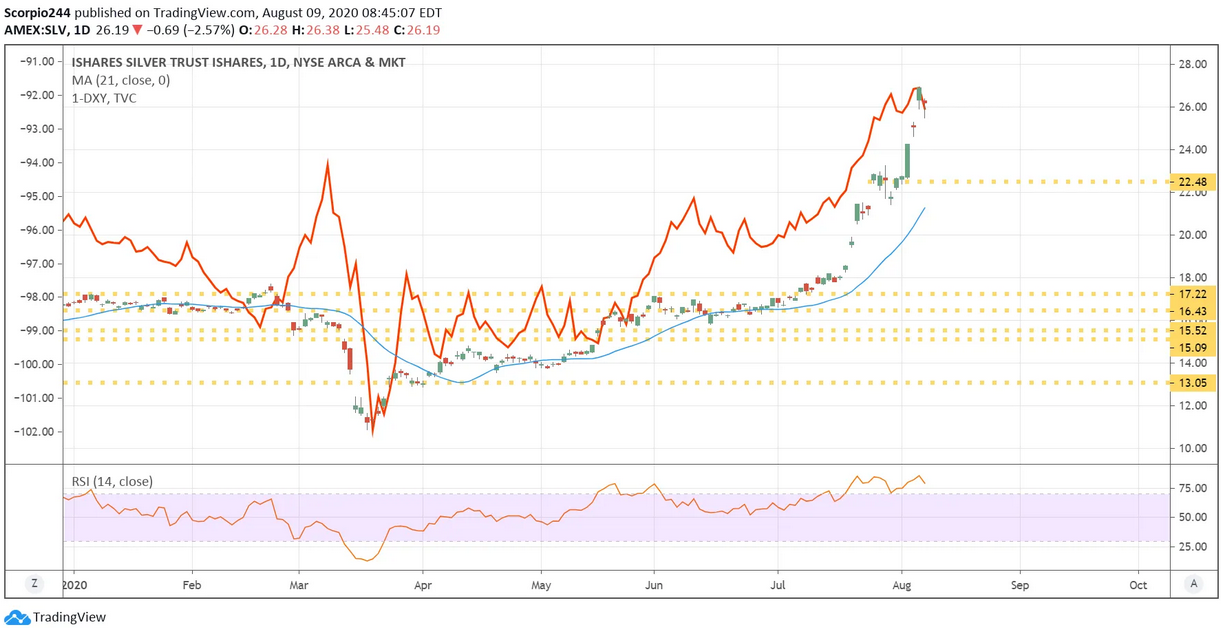Image resolution: width=1221 pixels, height=628 pixels.
Task: Click the Z timezone button at bottom-left
Action: pos(34,583)
